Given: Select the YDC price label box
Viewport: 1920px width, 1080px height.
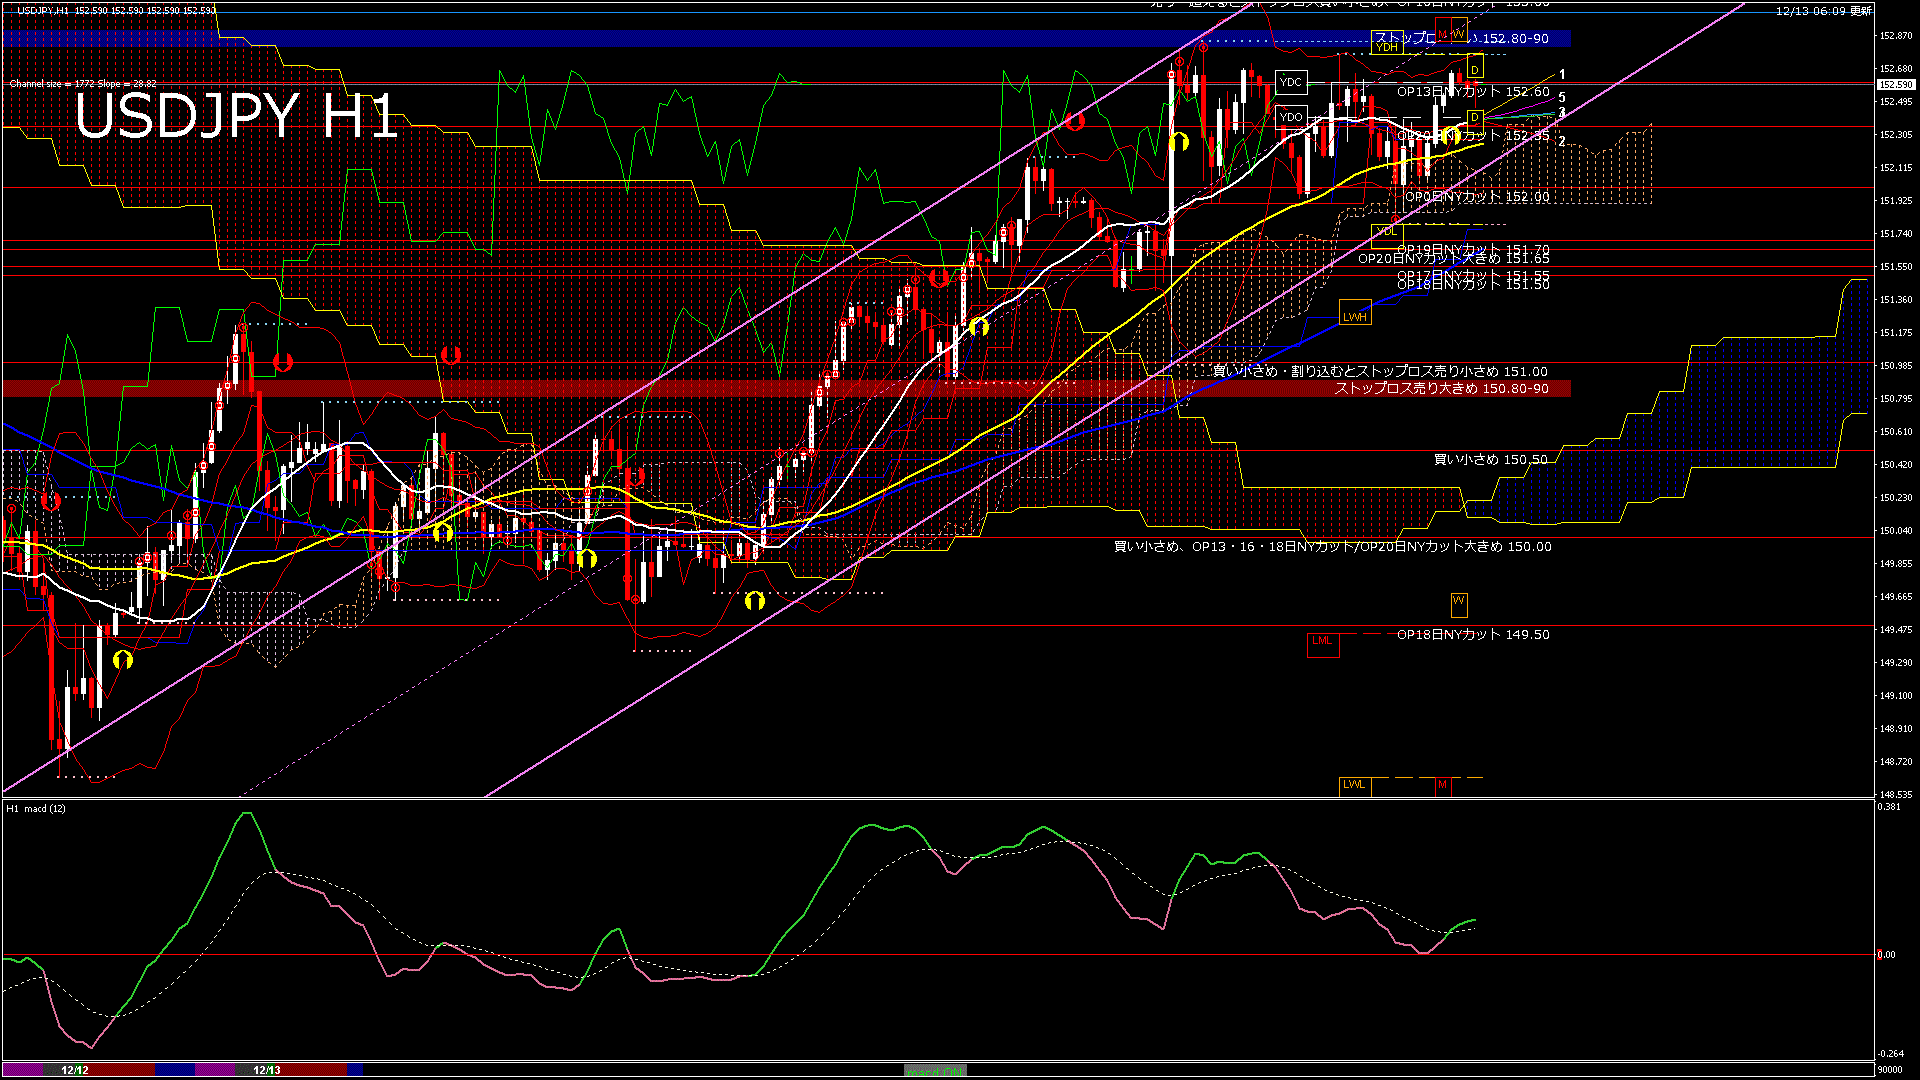Looking at the screenshot, I should [x=1291, y=82].
